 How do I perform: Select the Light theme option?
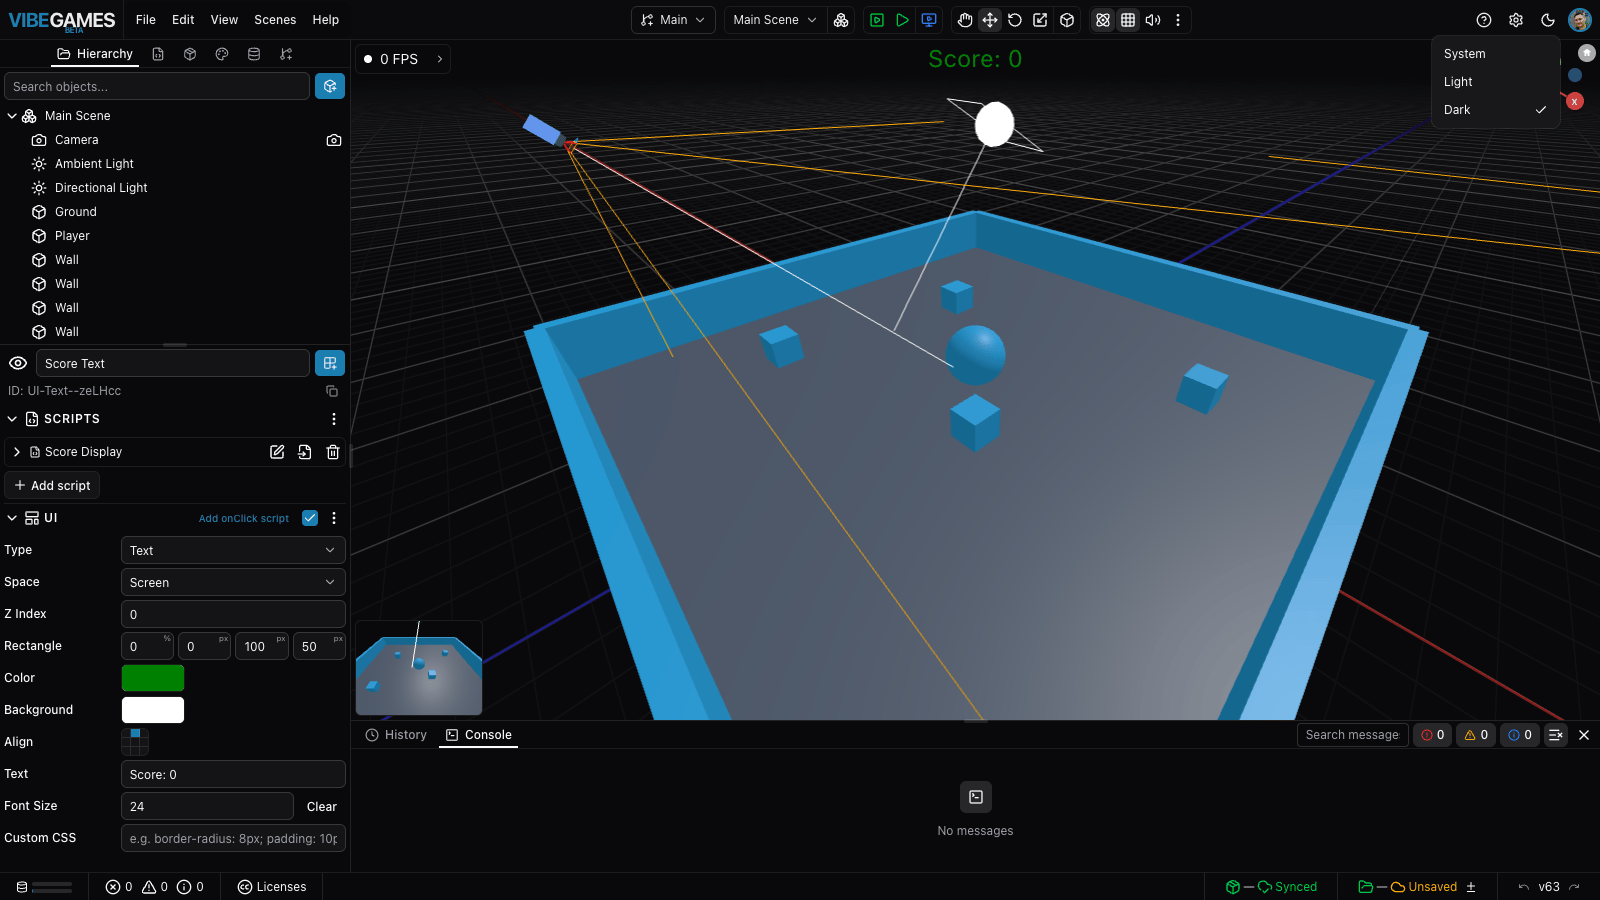pos(1496,82)
